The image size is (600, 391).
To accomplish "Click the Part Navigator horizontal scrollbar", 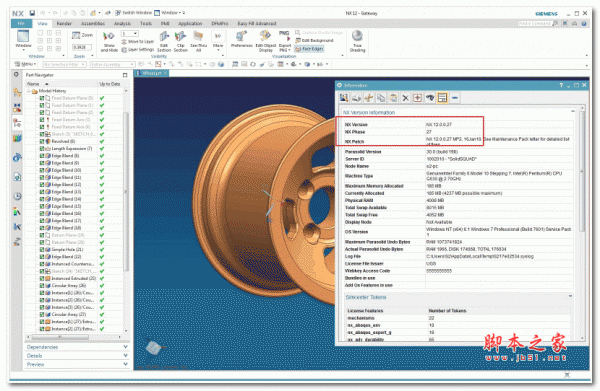I will tap(60, 337).
